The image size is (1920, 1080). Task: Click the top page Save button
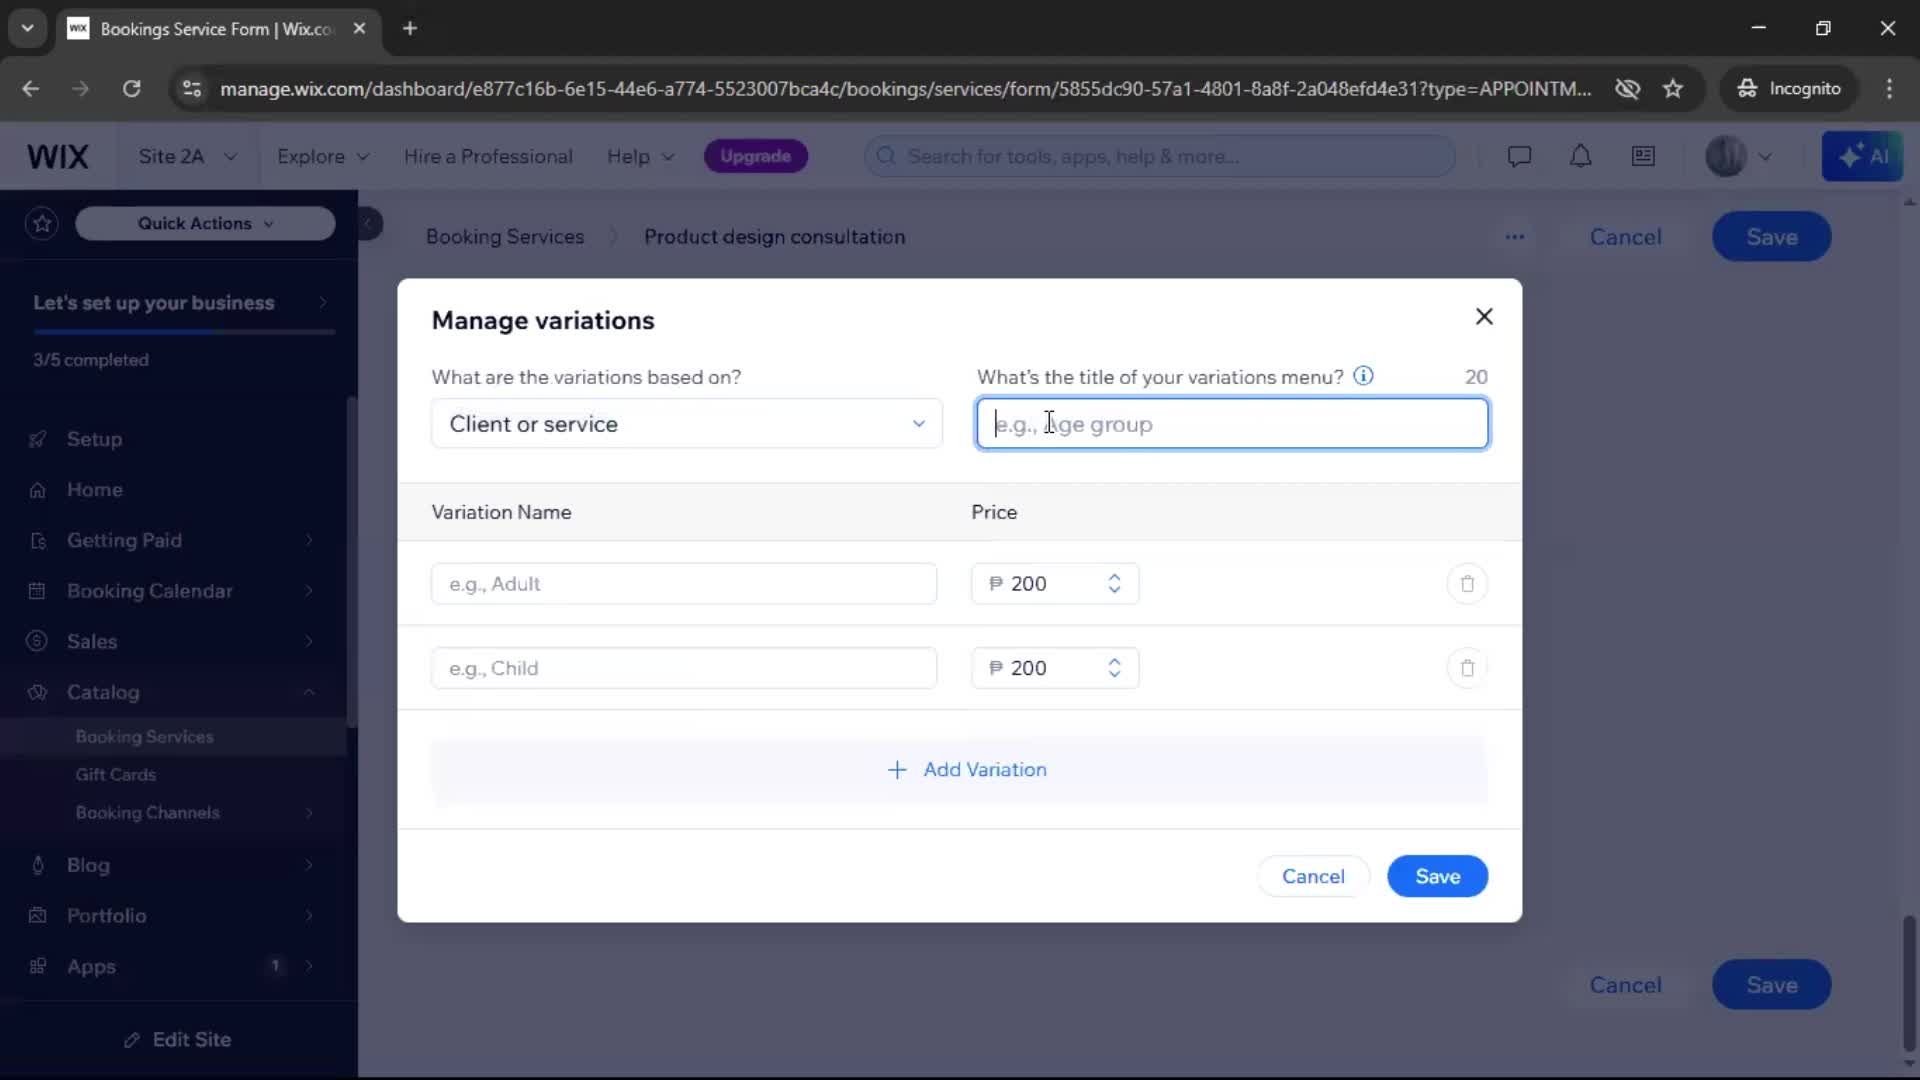(1771, 237)
